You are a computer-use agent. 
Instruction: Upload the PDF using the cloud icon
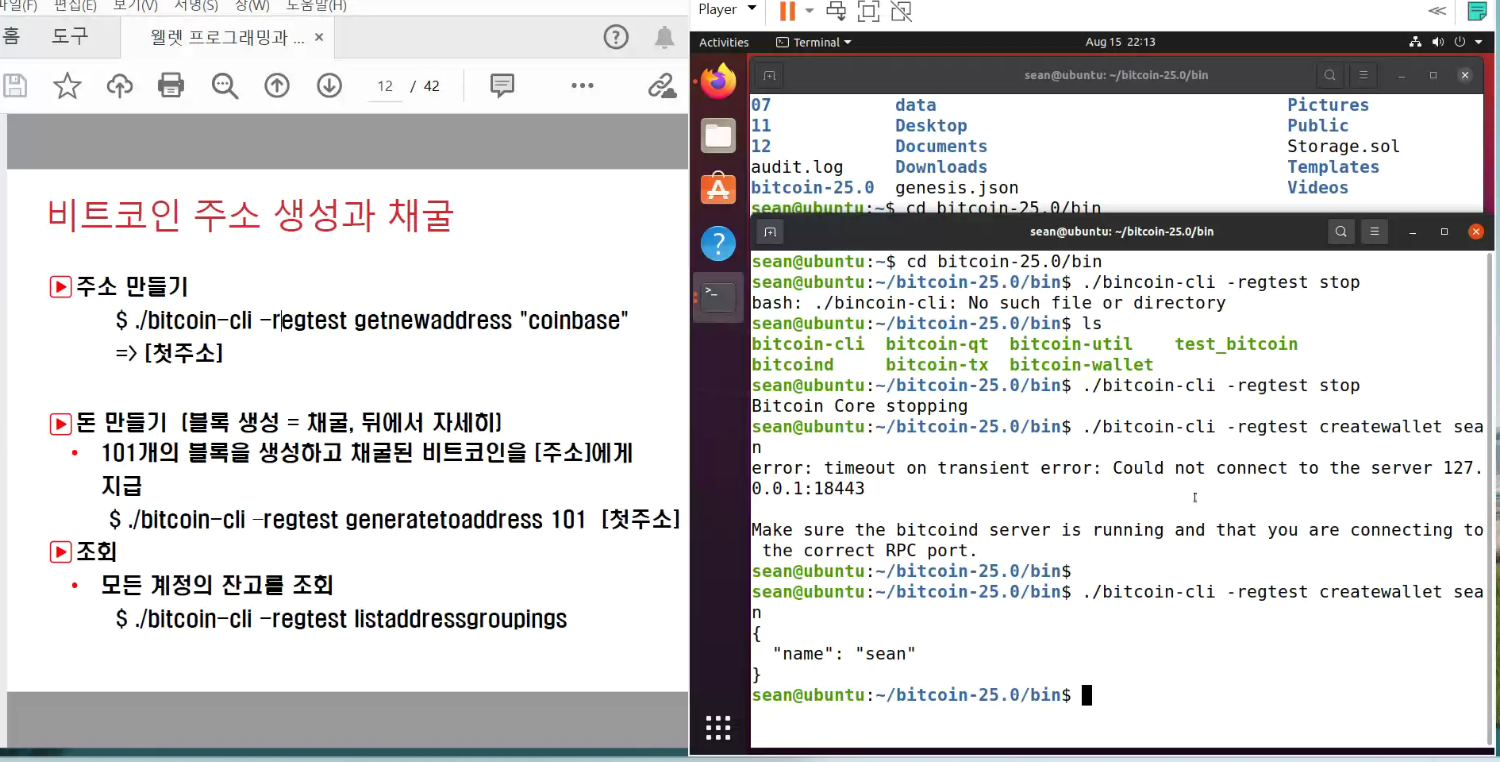(x=120, y=86)
